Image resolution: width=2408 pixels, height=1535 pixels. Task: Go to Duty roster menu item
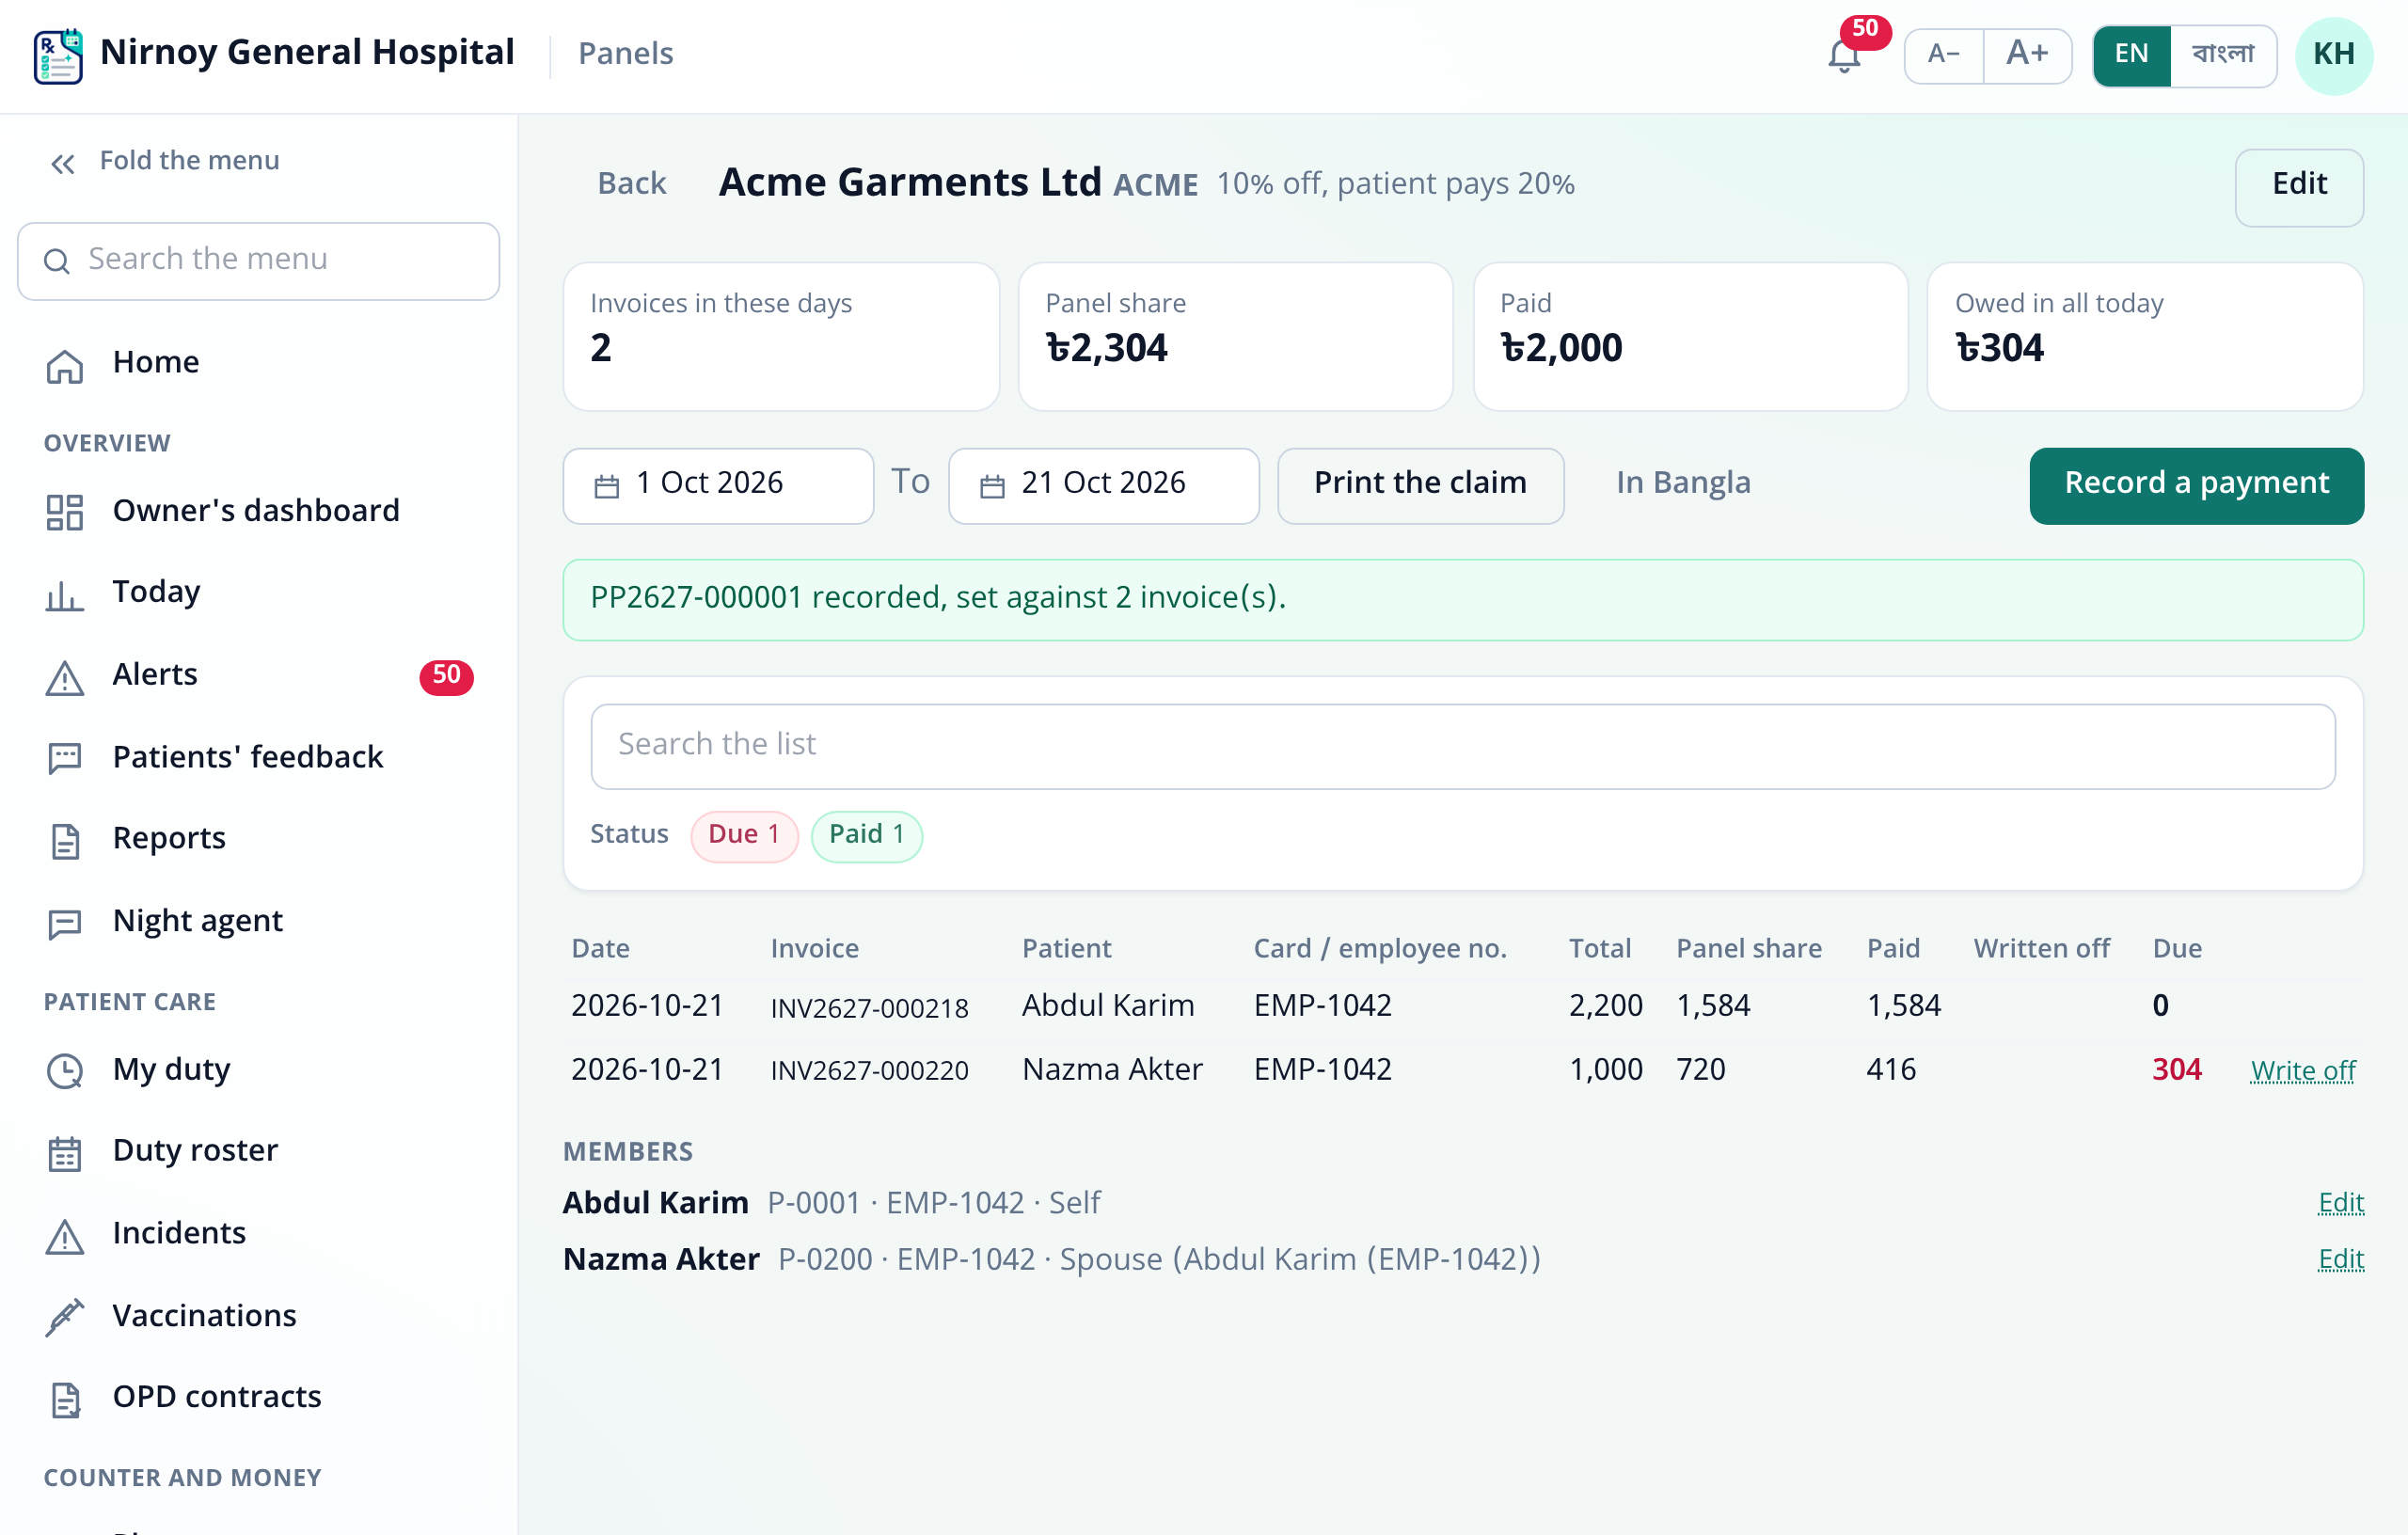(258, 1152)
